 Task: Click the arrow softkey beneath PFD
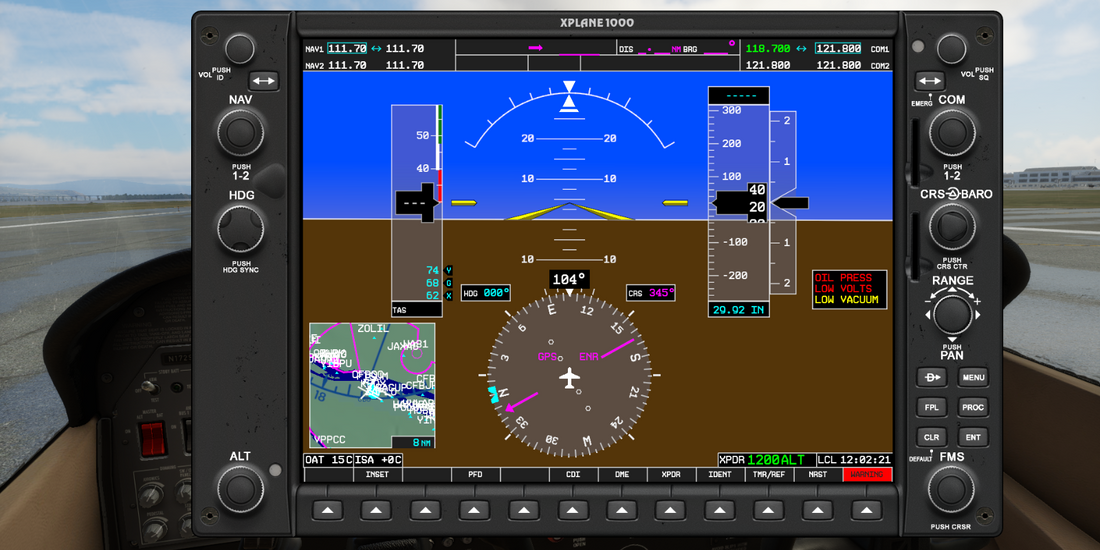(474, 510)
